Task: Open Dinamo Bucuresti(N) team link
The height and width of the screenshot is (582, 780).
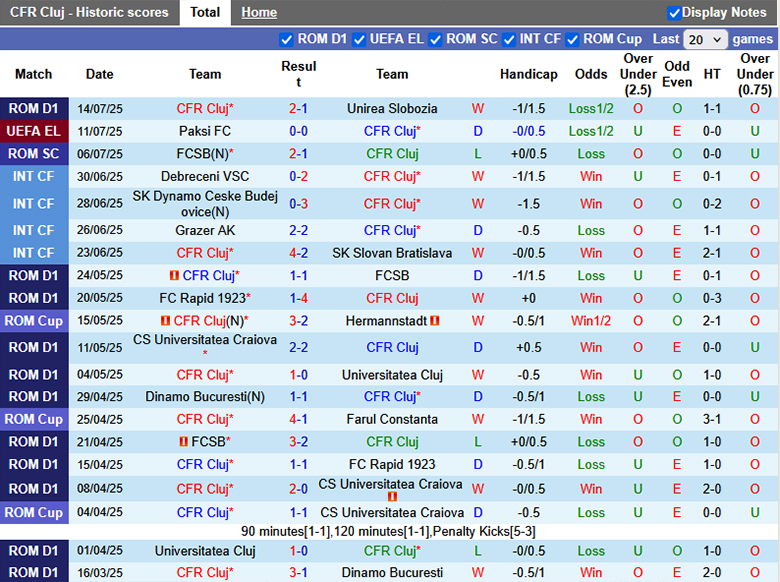Action: (x=205, y=397)
